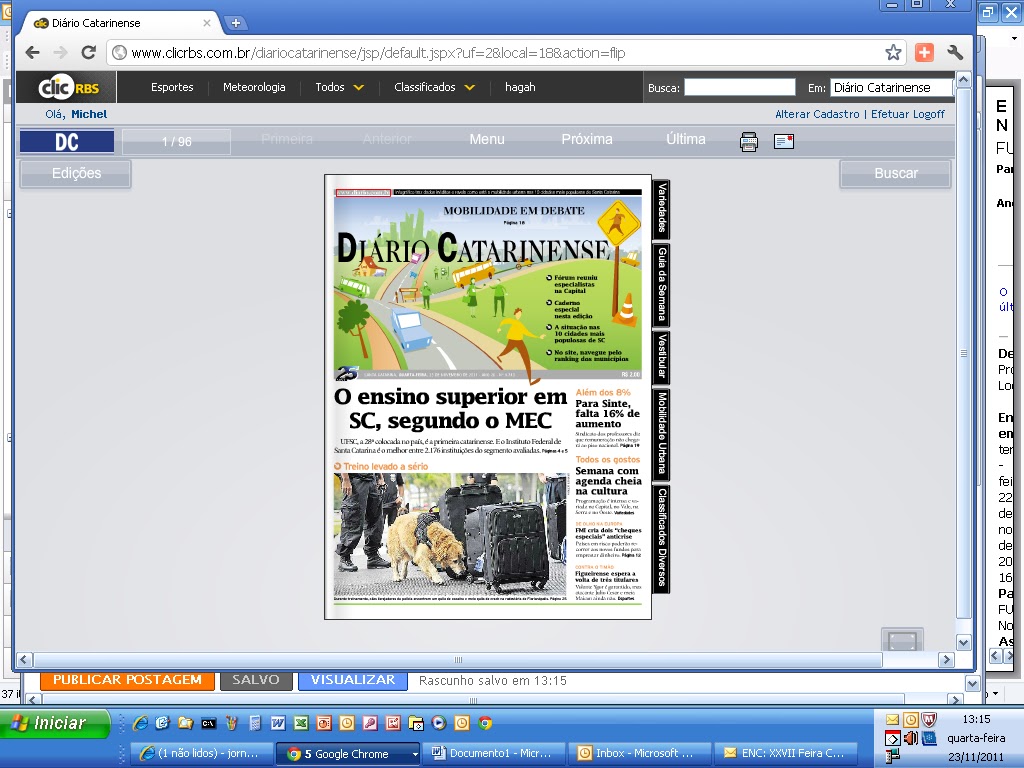Open a new browser tab
The height and width of the screenshot is (768, 1024).
point(235,23)
